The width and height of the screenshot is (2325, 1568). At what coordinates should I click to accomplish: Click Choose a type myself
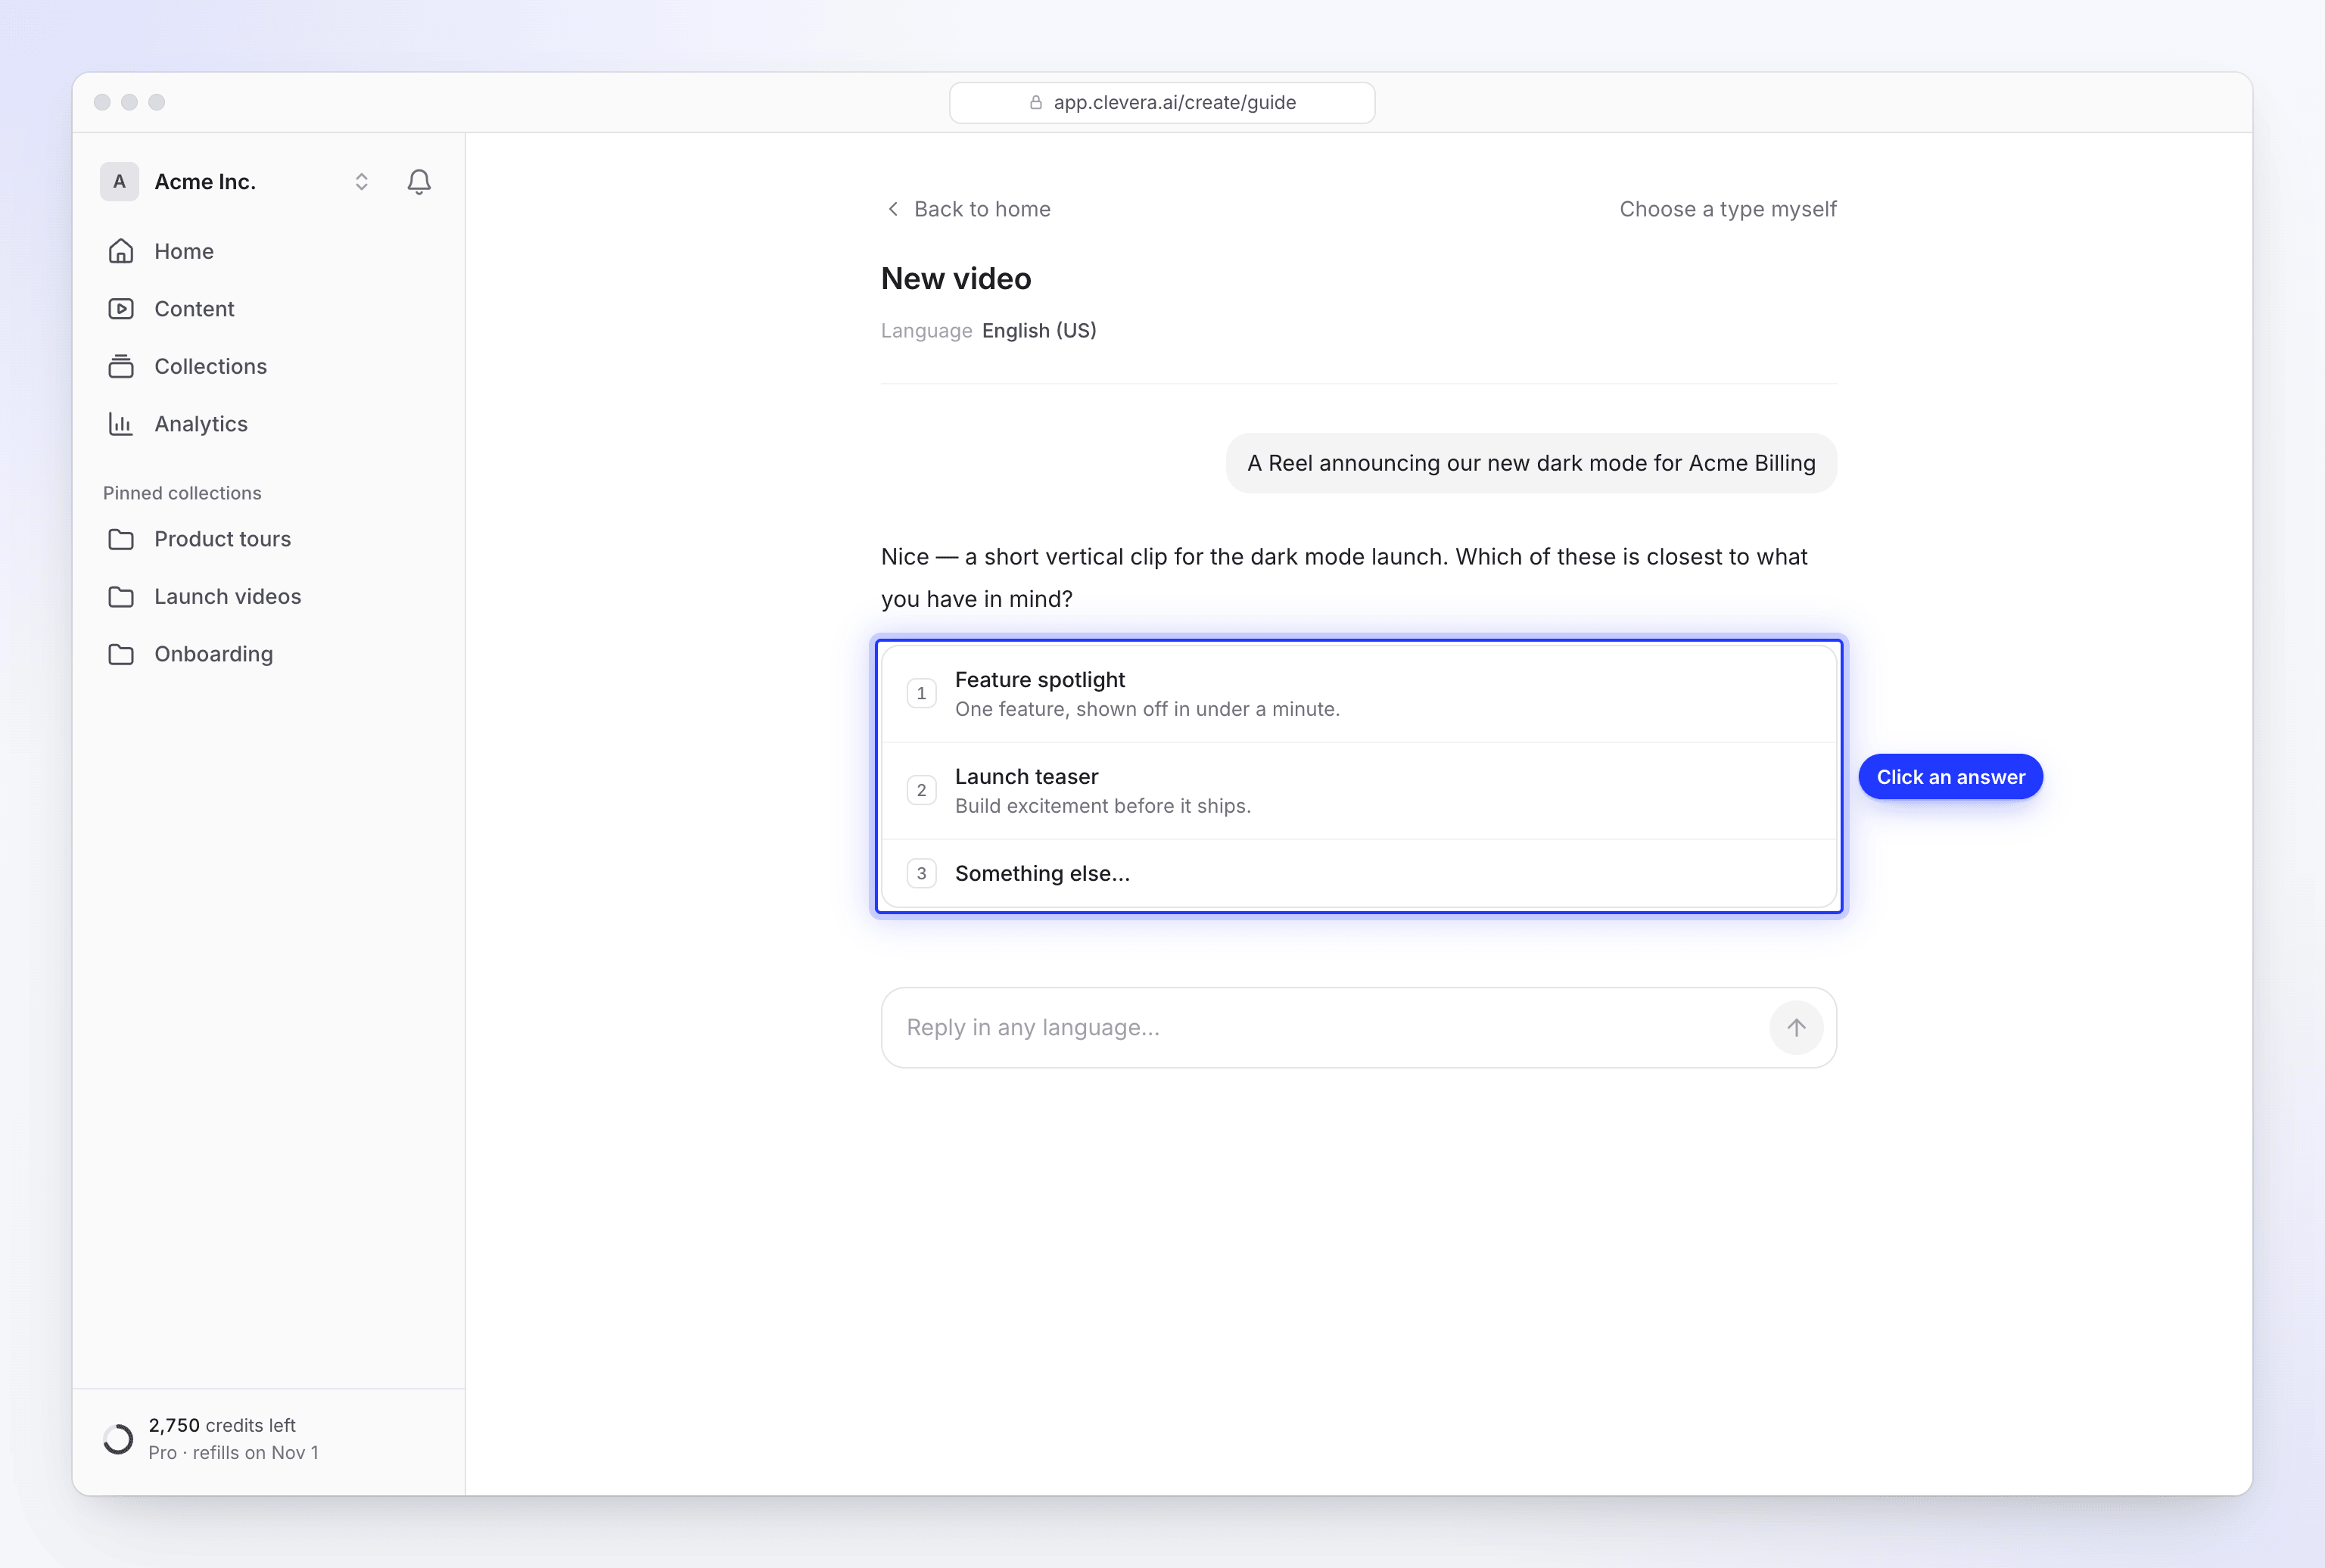pos(1727,209)
